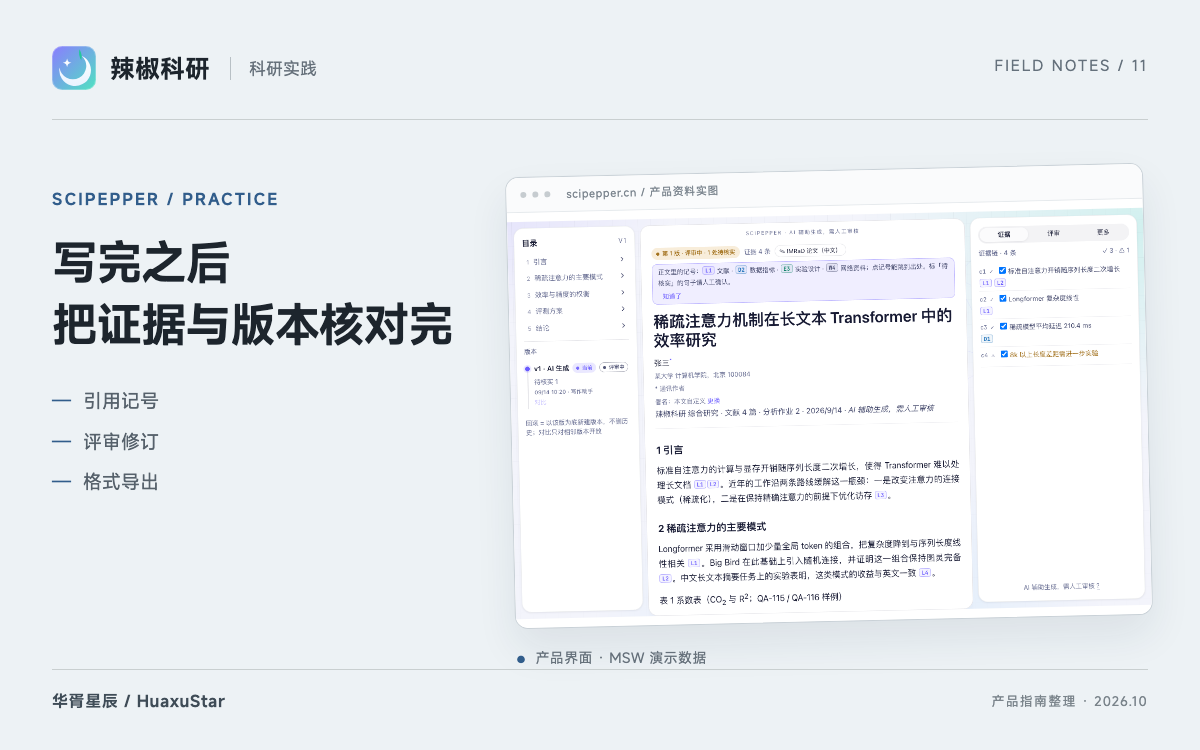Click the 科研实践 header label
Image resolution: width=1200 pixels, height=750 pixels.
click(282, 68)
